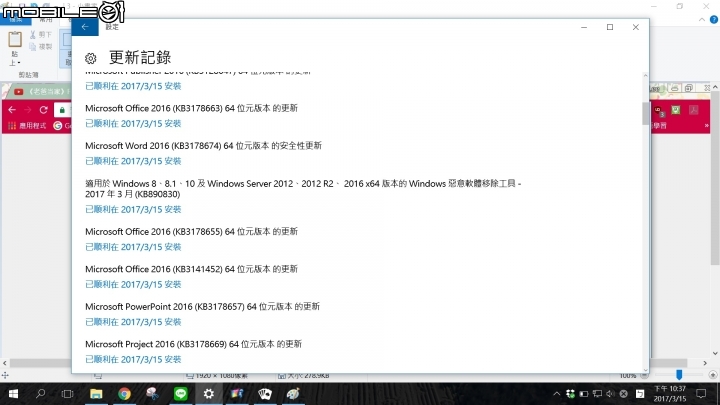Open the colorful app left of Solitaire
720x405 pixels.
(237, 394)
